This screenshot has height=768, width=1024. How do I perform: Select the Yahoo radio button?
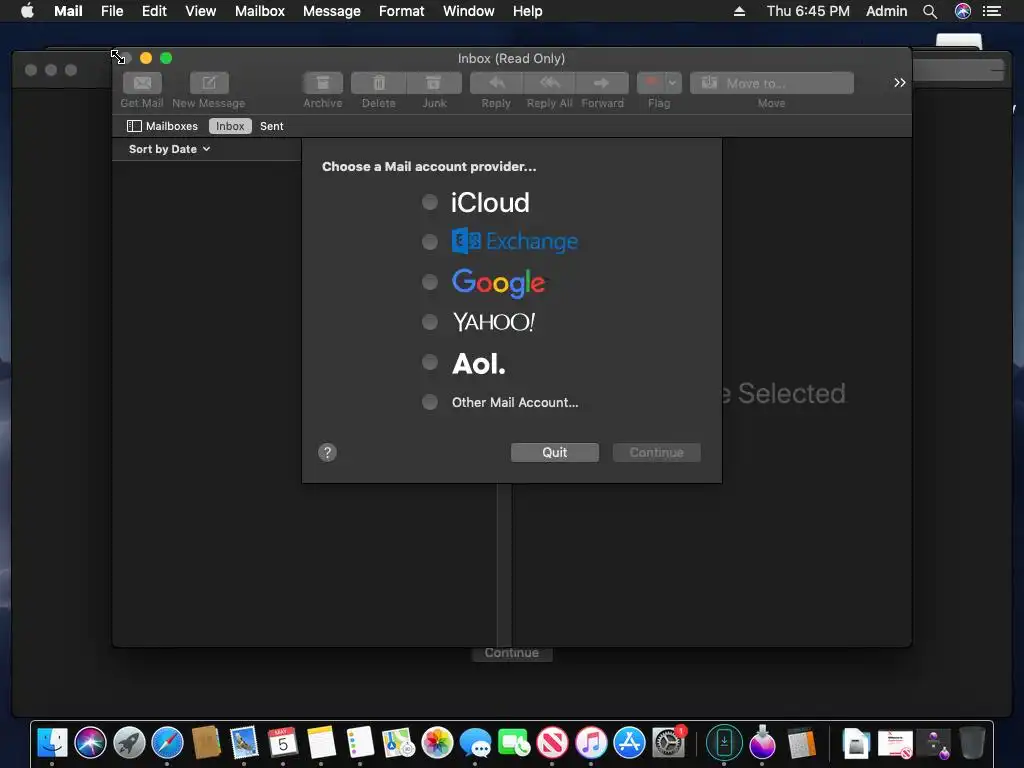pos(430,321)
